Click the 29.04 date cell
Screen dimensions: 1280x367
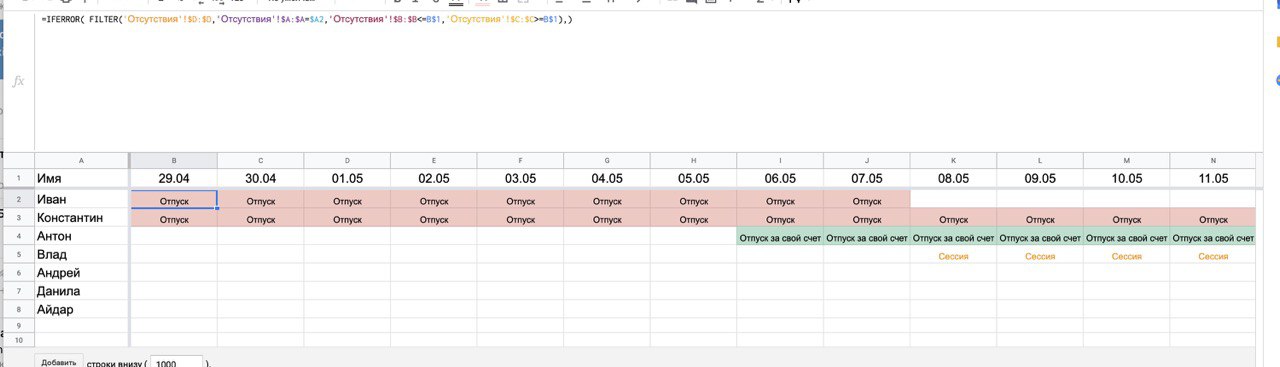[x=174, y=179]
